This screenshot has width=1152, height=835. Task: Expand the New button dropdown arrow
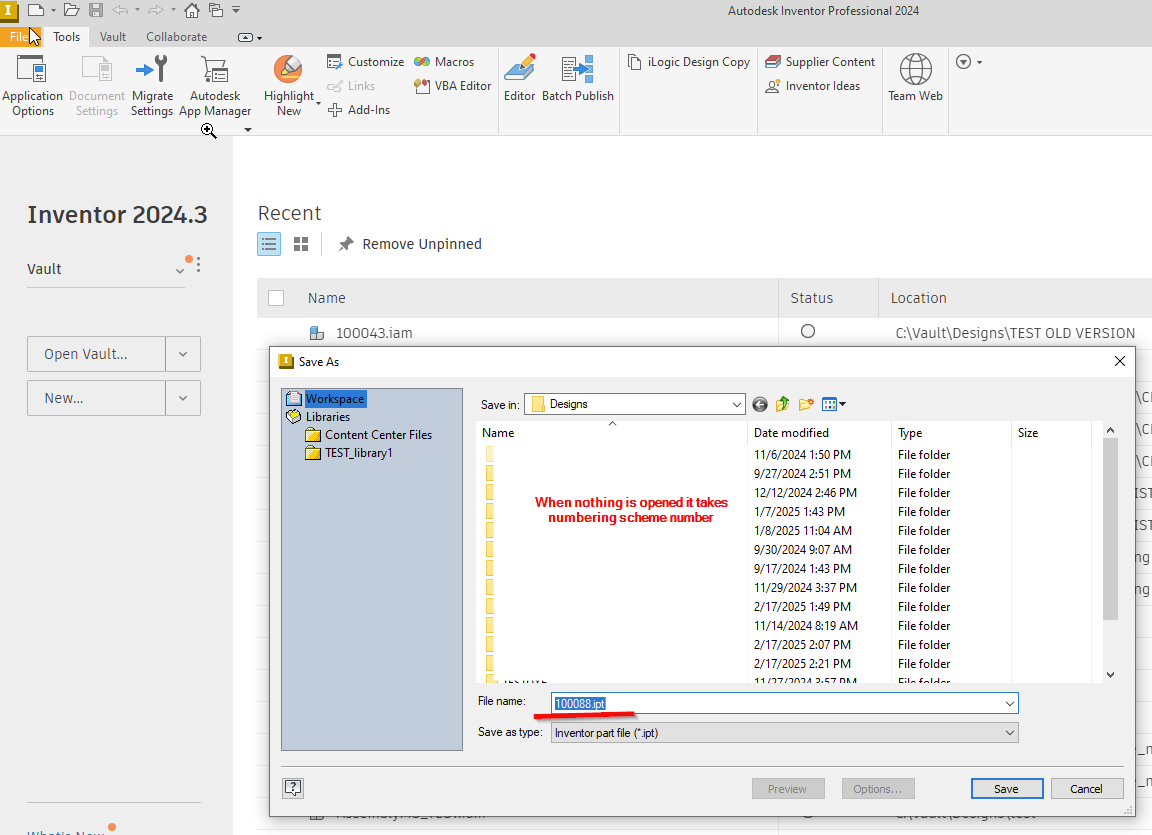(x=185, y=397)
